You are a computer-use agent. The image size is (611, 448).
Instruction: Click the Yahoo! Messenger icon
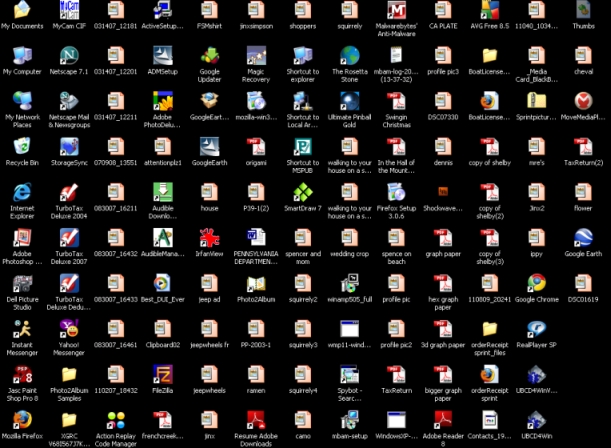[x=69, y=329]
